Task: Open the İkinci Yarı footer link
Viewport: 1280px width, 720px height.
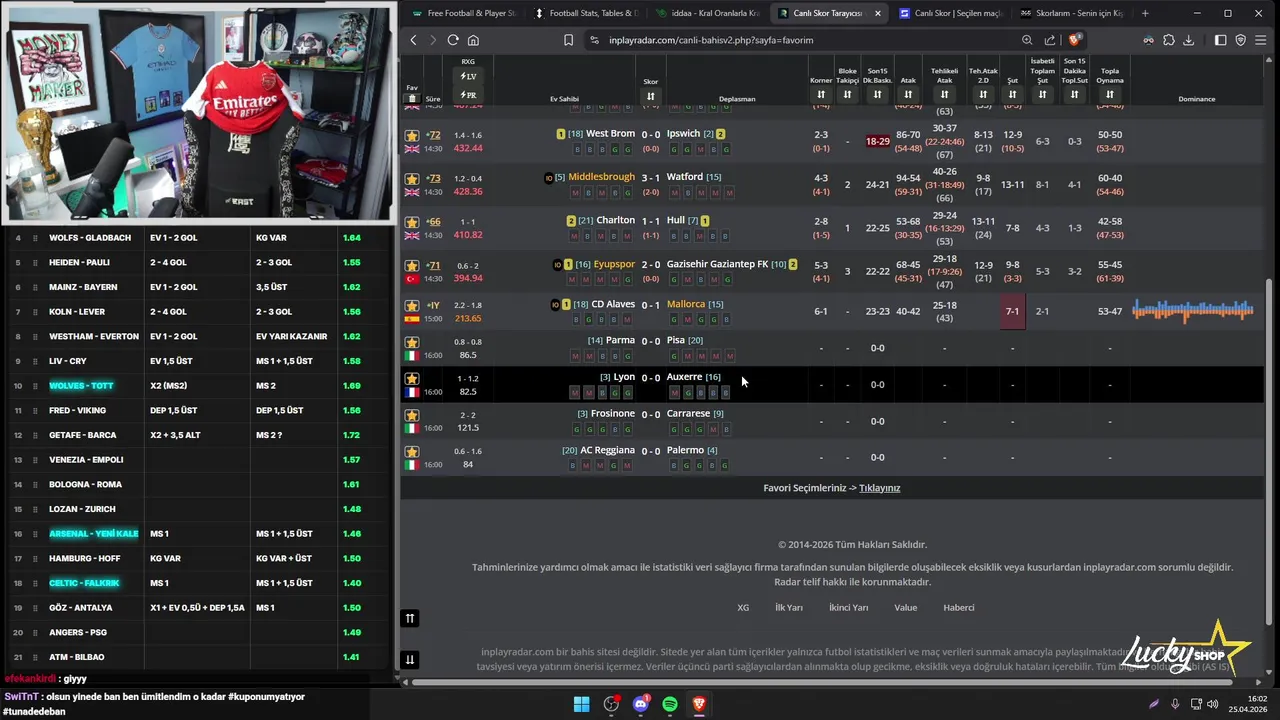Action: 848,607
